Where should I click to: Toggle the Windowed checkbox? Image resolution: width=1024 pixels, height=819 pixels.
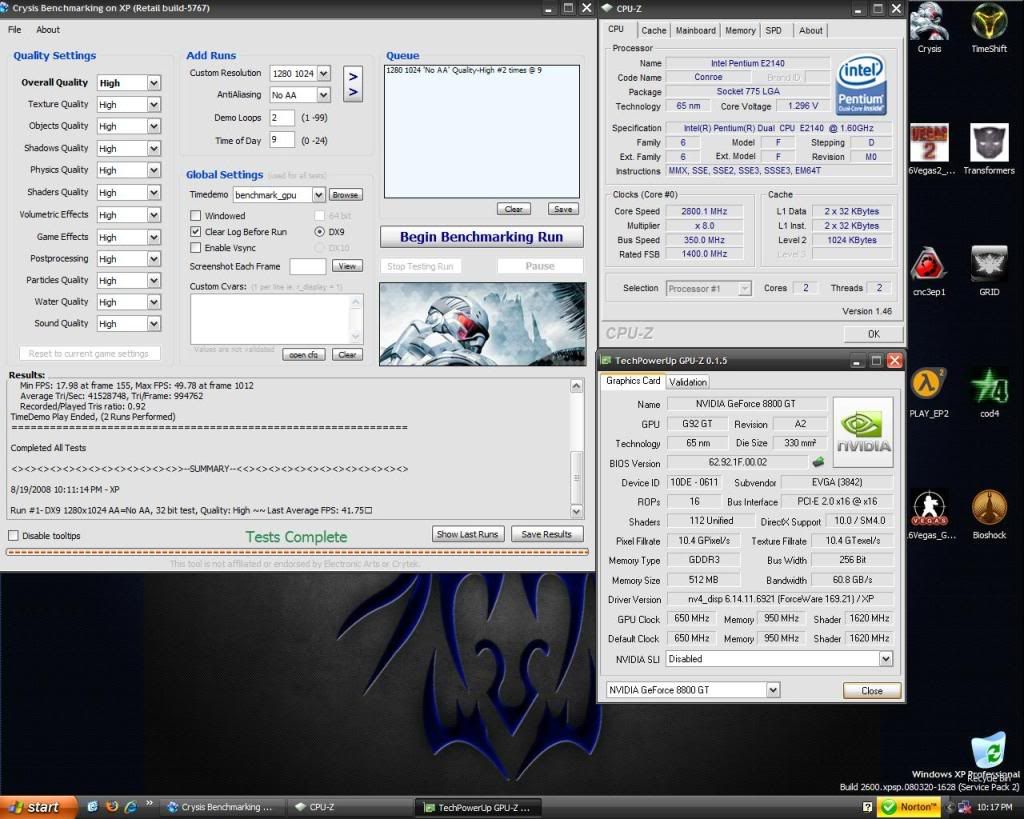click(195, 216)
